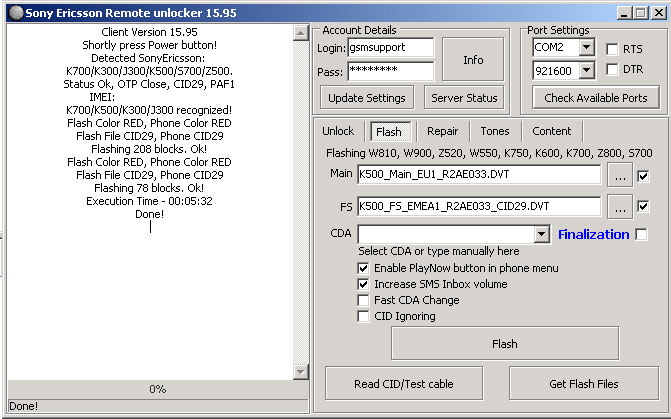This screenshot has width=671, height=419.
Task: Click the Finalization label text
Action: (x=594, y=234)
